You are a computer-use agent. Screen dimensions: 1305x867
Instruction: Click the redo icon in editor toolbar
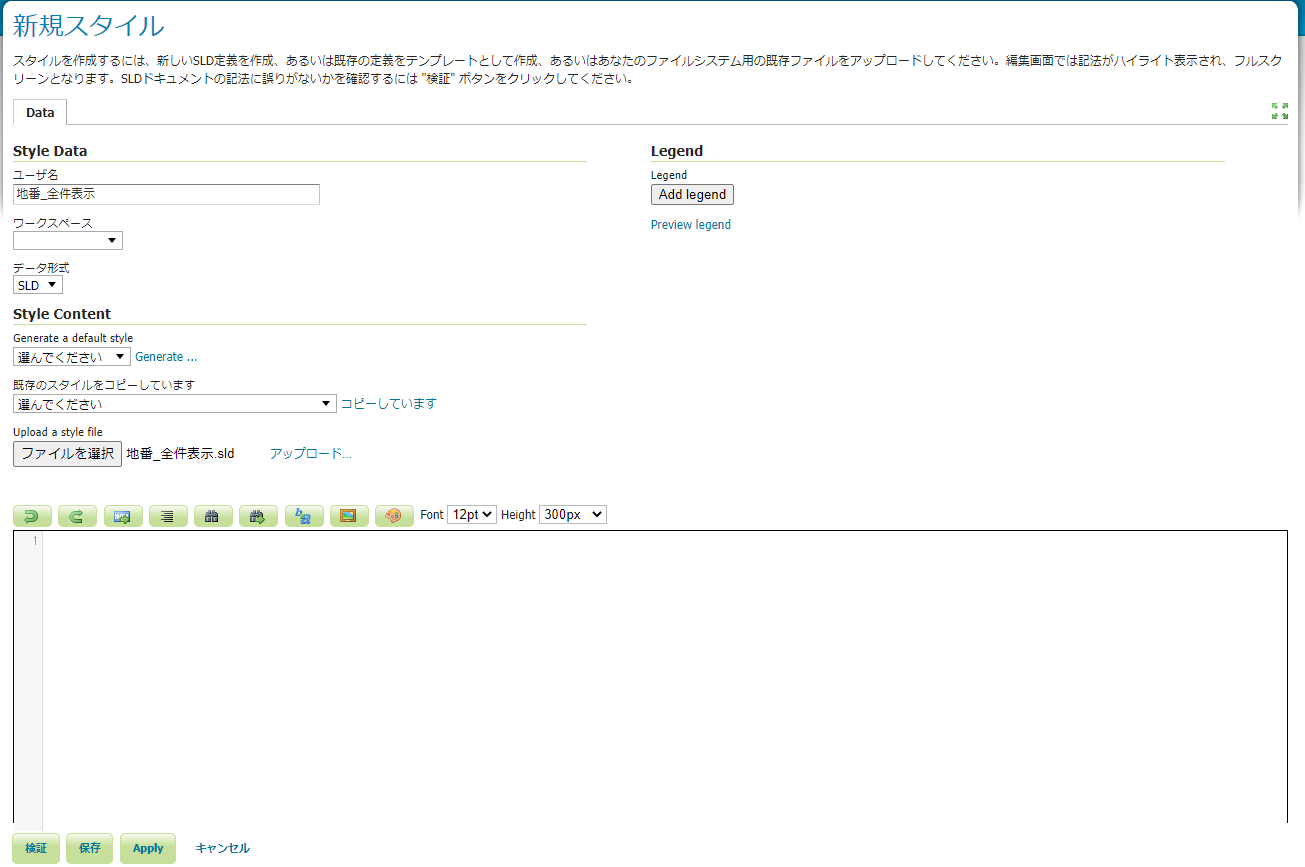[77, 516]
